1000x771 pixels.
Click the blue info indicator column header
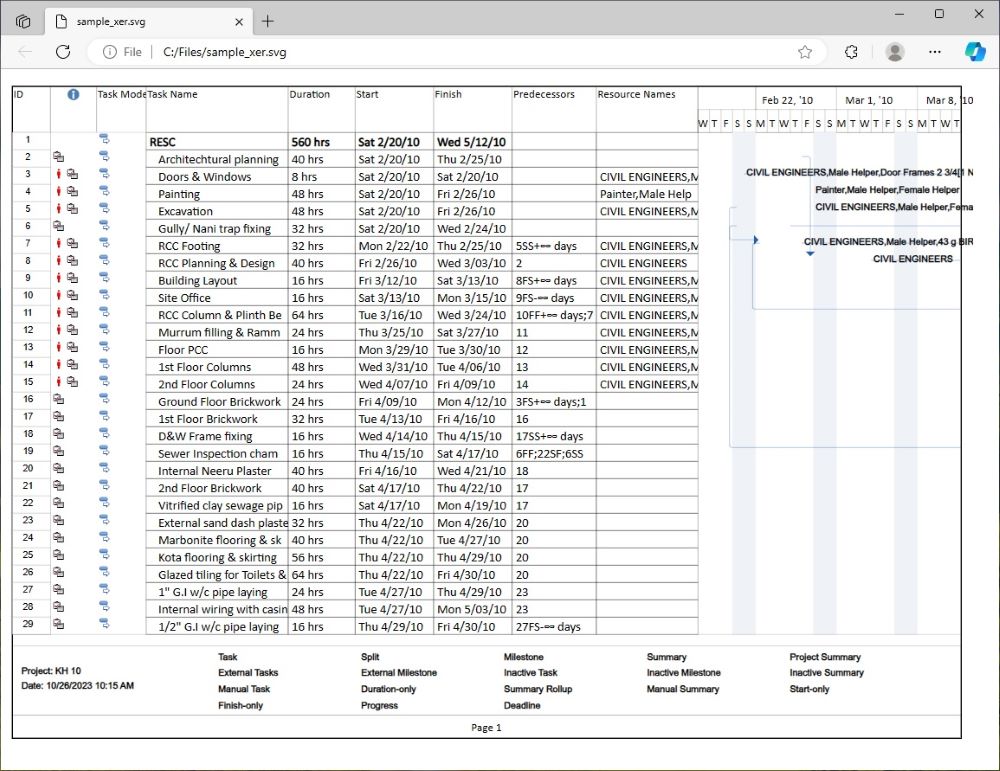[73, 95]
